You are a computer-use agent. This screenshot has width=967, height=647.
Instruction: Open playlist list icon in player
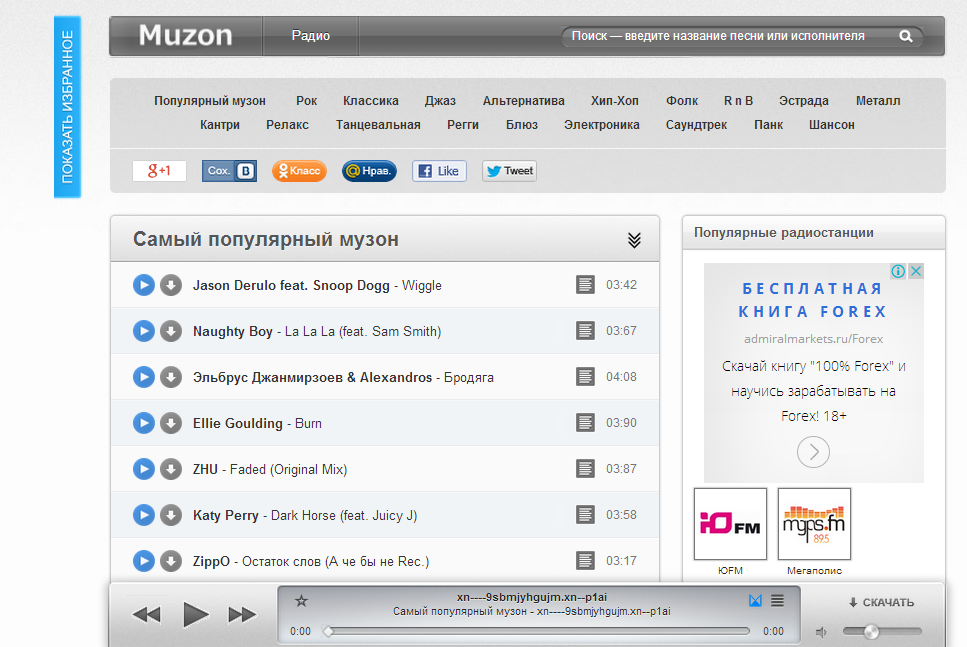[x=778, y=600]
